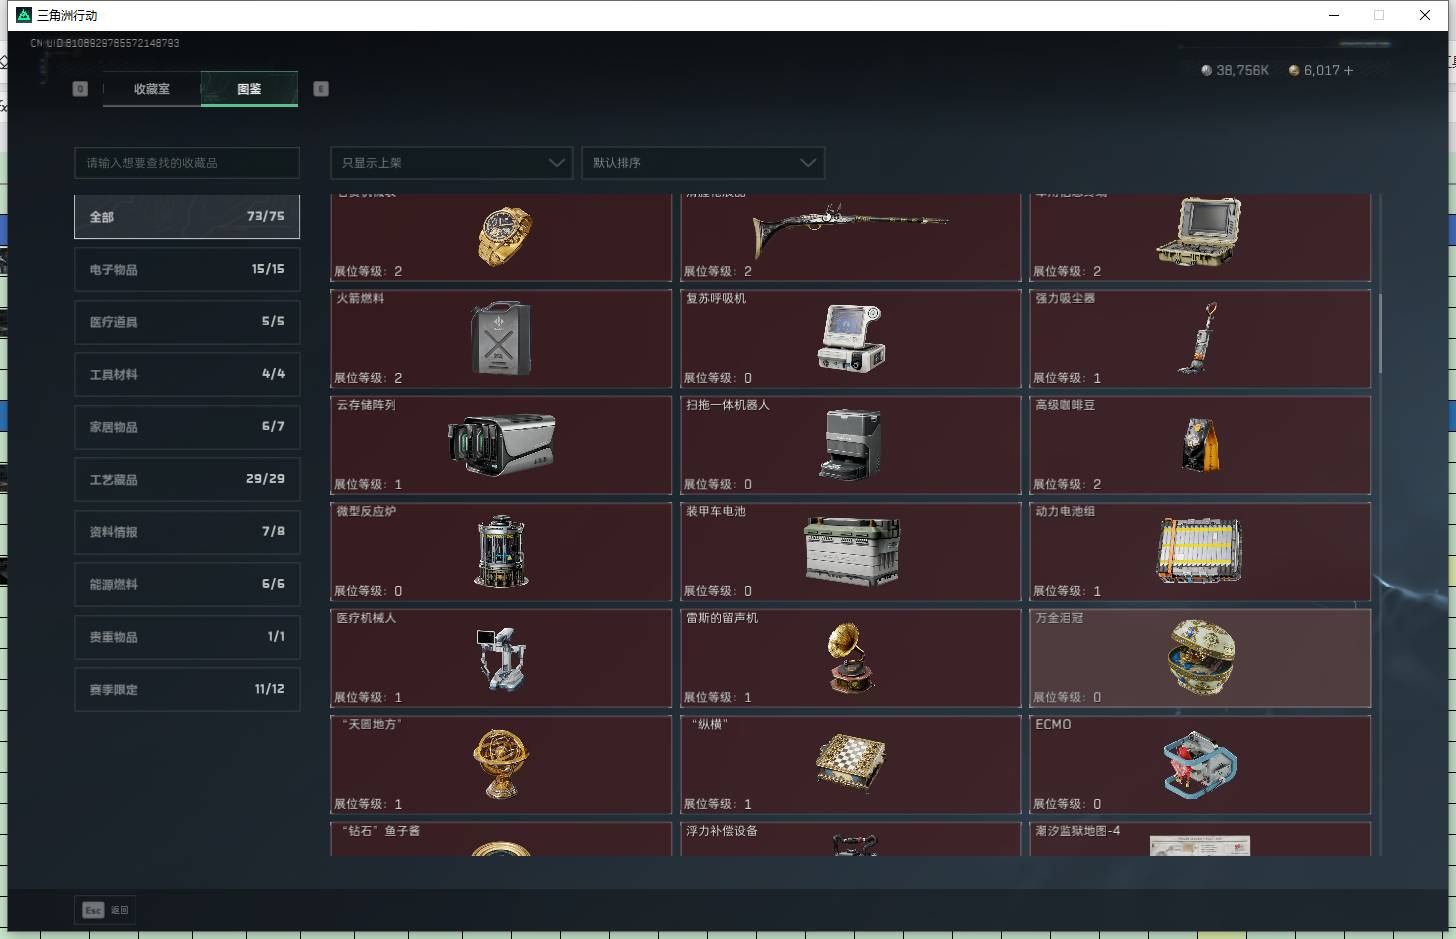Viewport: 1456px width, 939px height.
Task: Expand the 只显示上架 filter dropdown
Action: 451,163
